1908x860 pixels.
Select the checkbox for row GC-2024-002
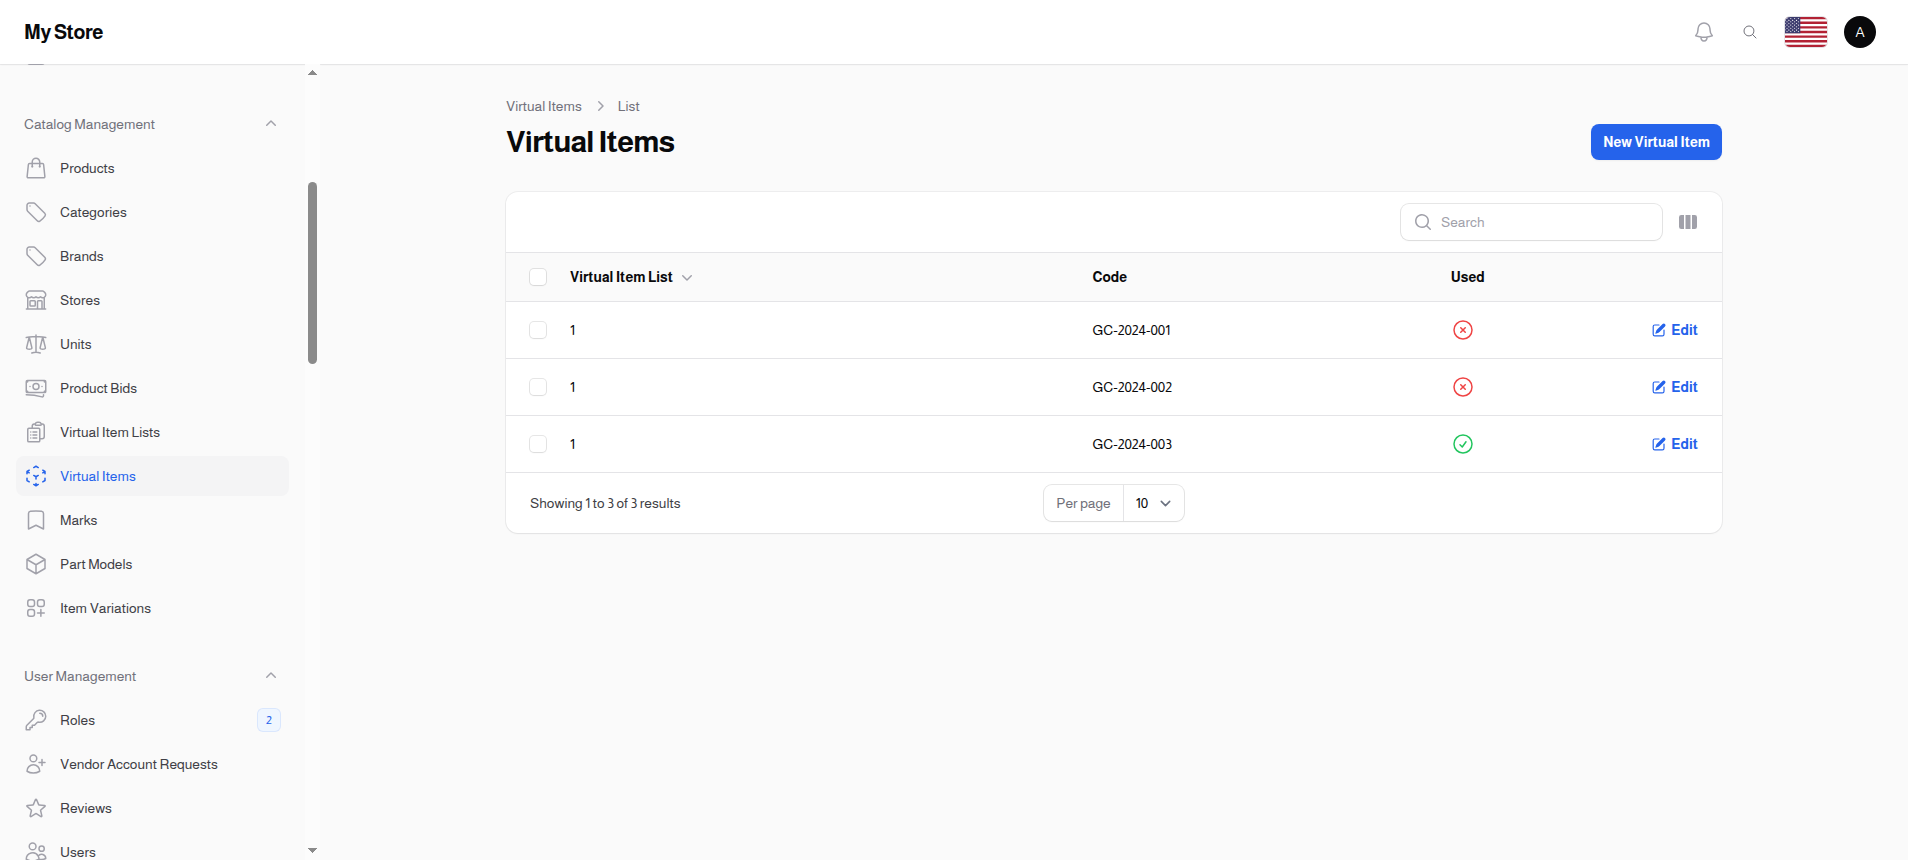(538, 387)
